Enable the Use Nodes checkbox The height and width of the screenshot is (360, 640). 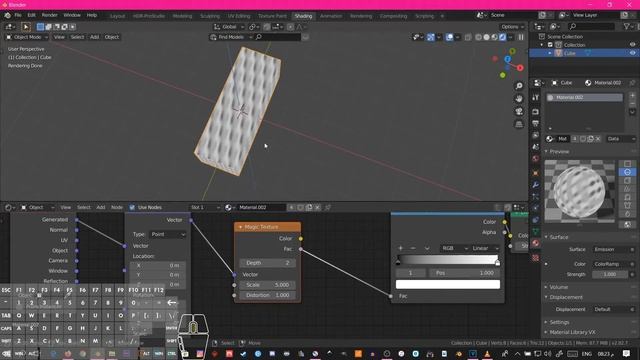coord(132,207)
